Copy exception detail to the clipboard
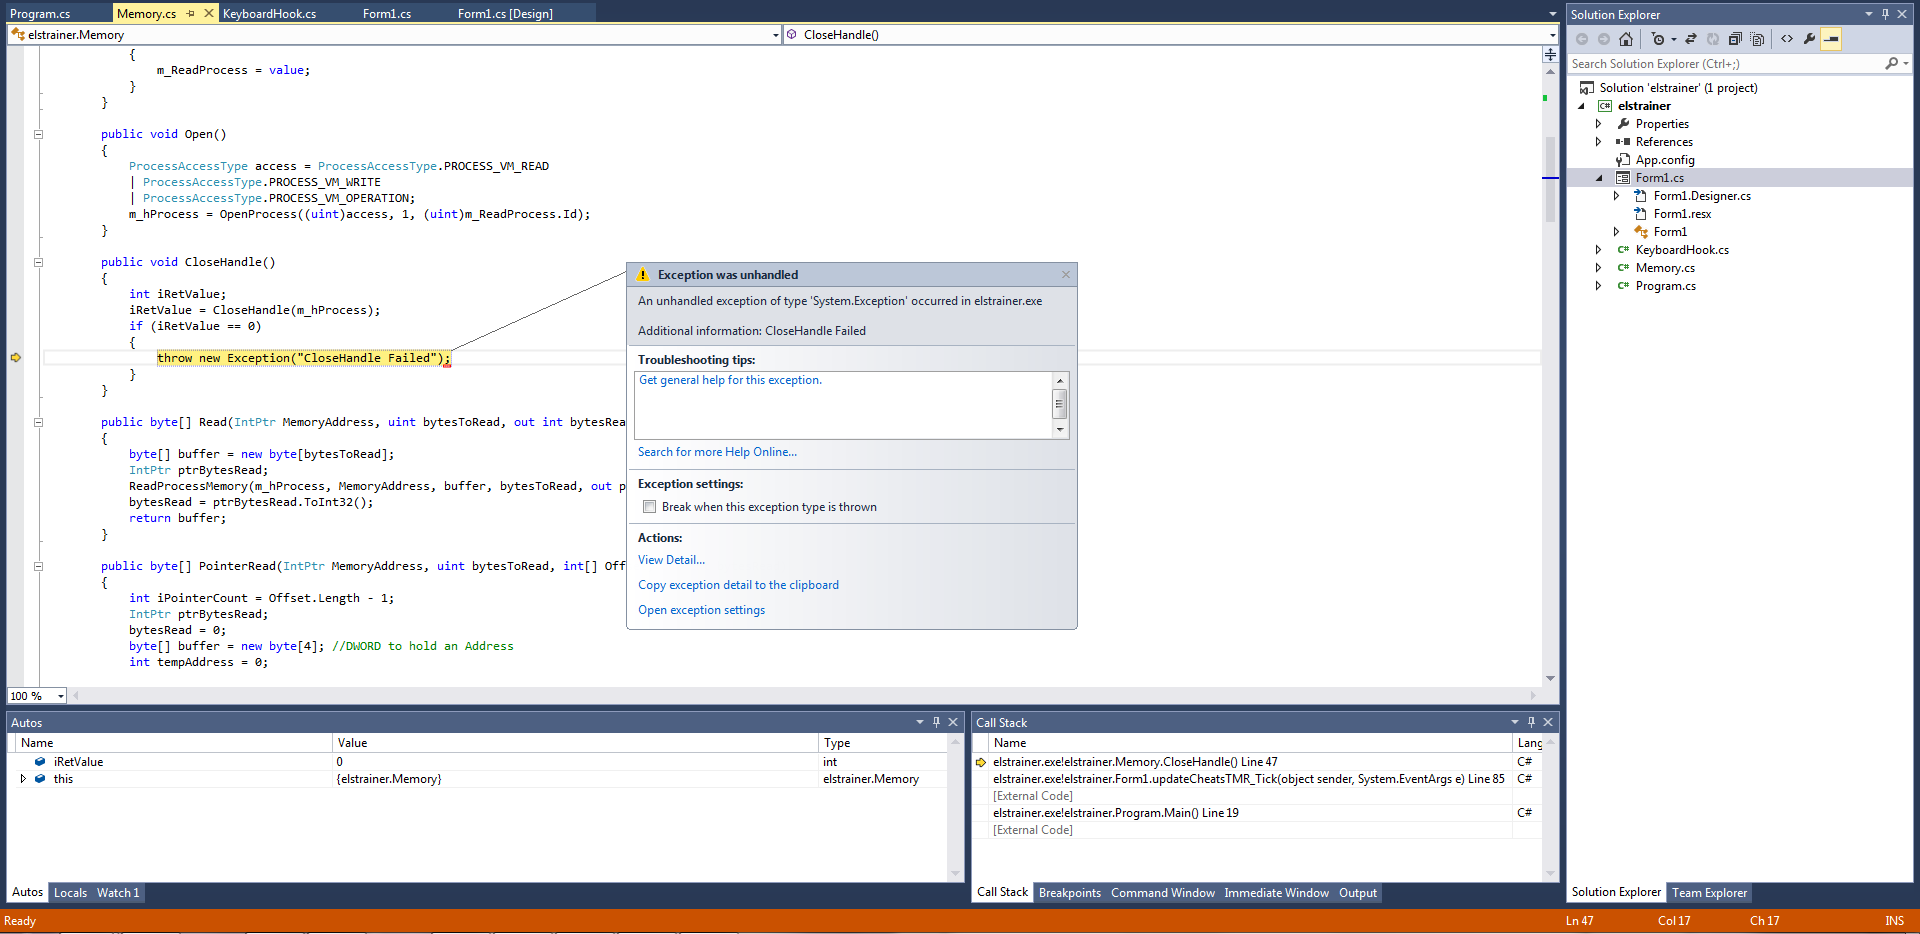The height and width of the screenshot is (934, 1920). [738, 585]
